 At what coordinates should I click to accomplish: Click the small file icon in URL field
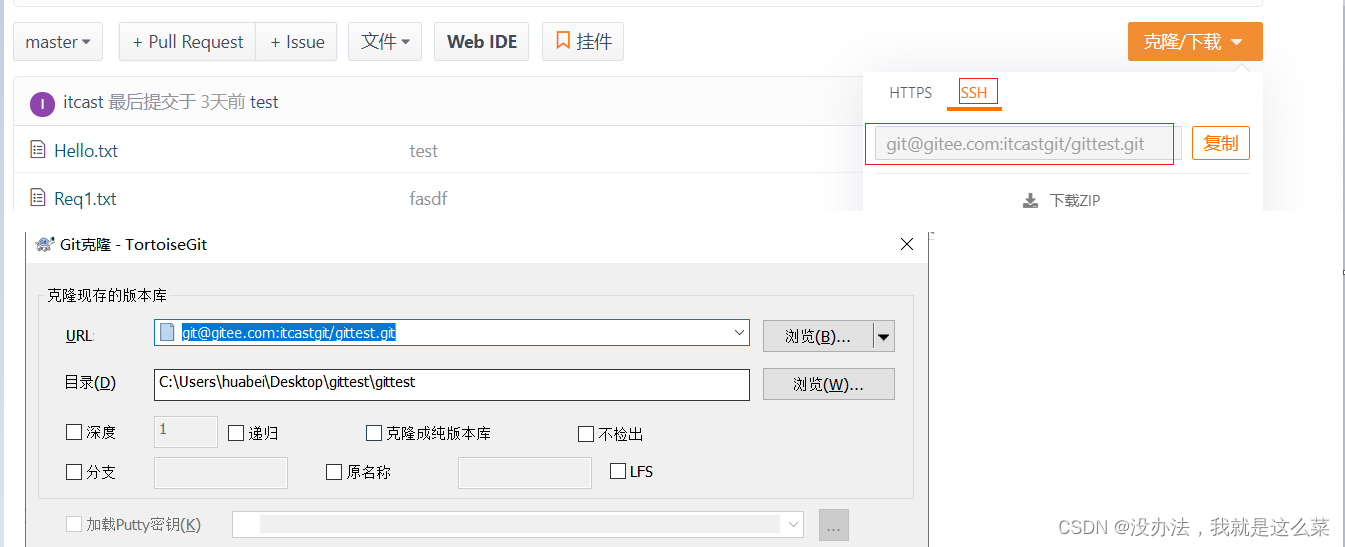(x=167, y=332)
